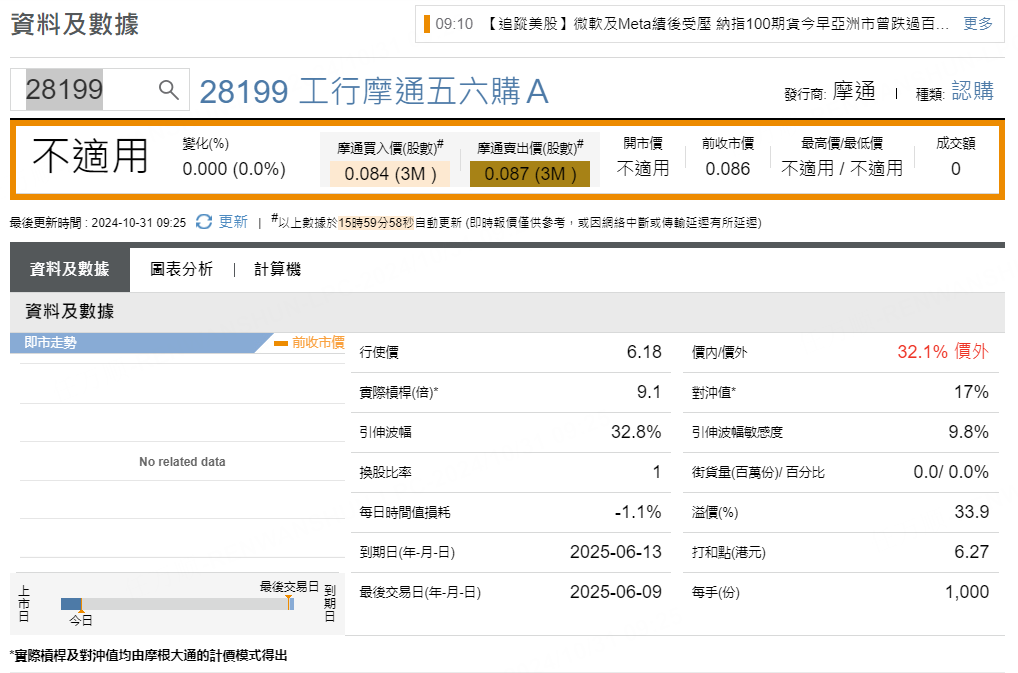
Task: Click the 溢價(%) value 33.9
Action: [971, 512]
